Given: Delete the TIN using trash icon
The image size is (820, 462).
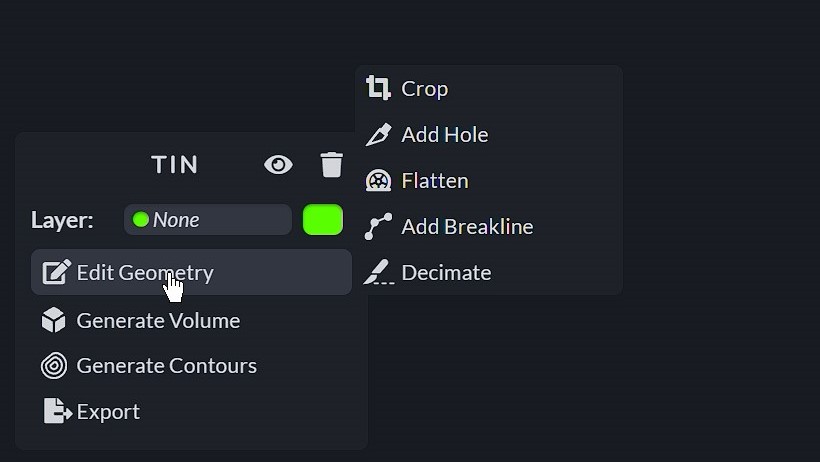Looking at the screenshot, I should (x=331, y=165).
